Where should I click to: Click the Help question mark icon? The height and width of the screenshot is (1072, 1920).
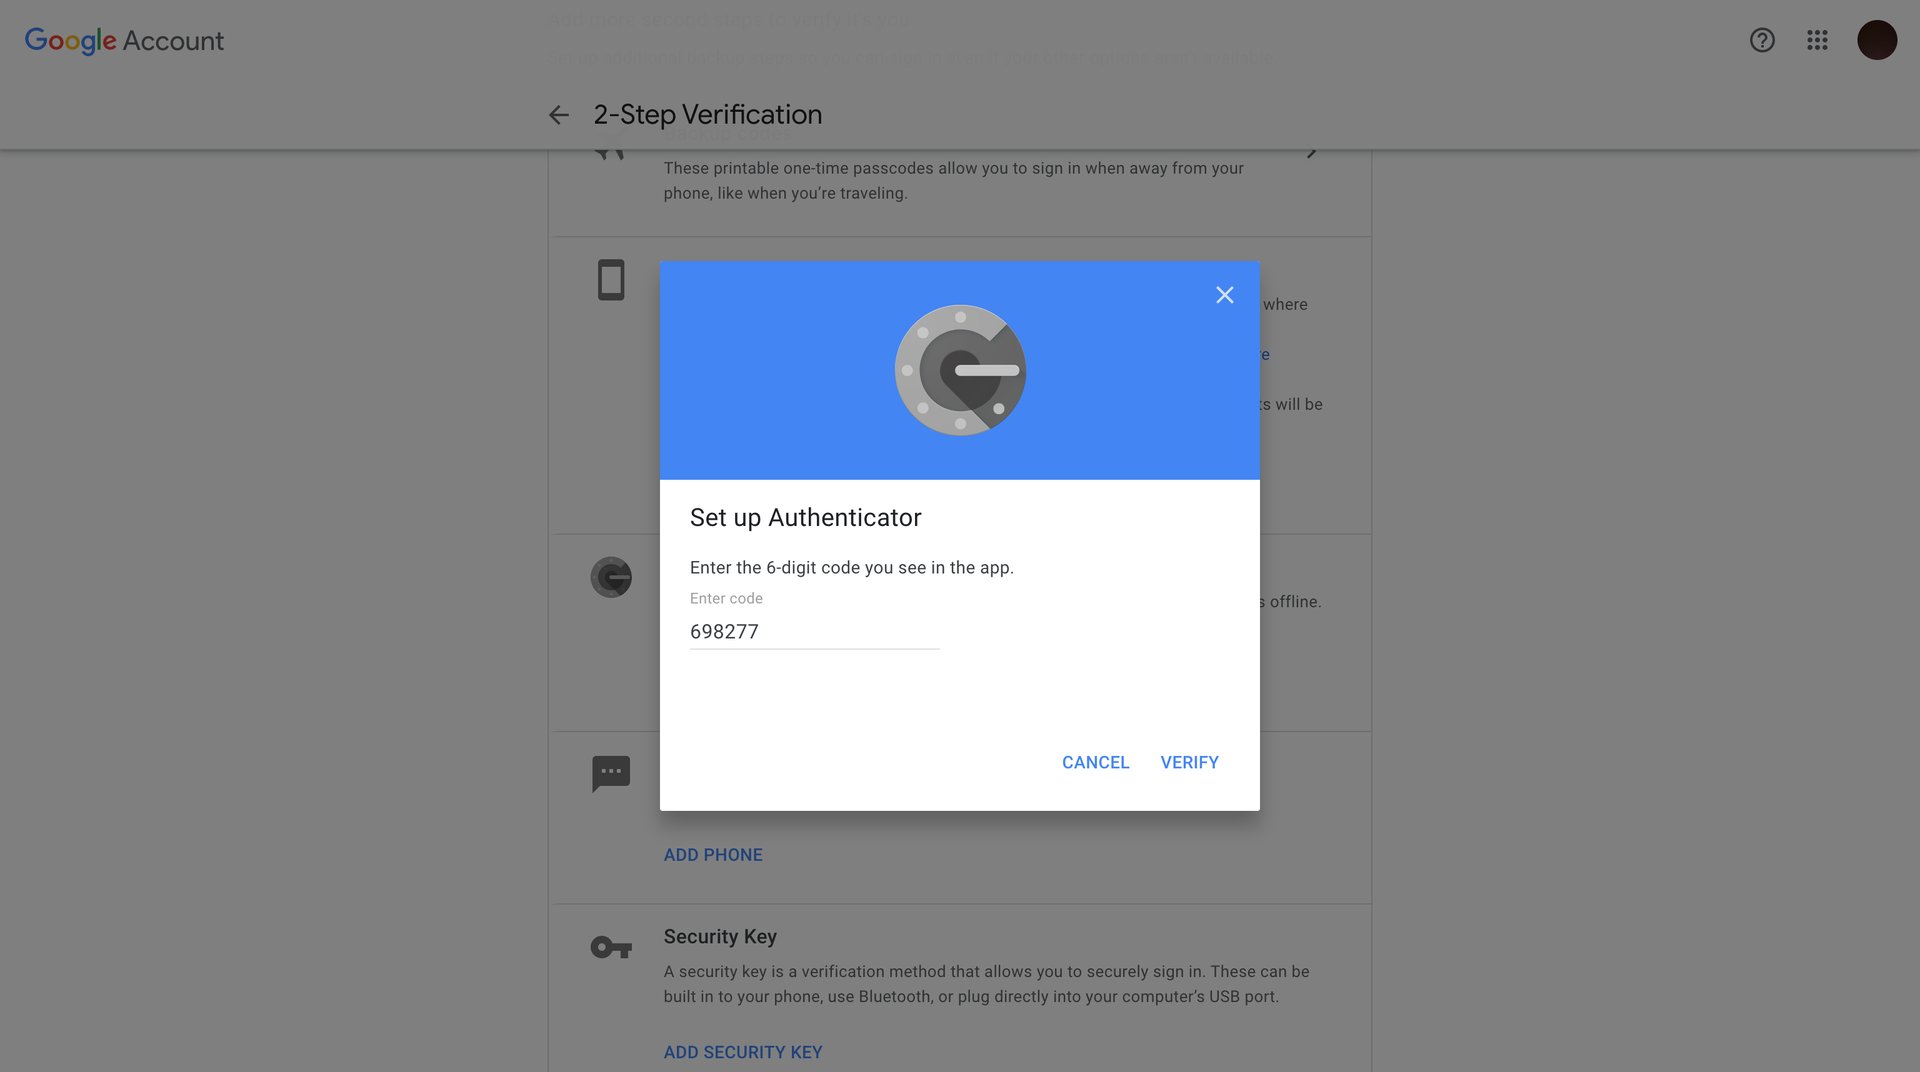[1761, 40]
